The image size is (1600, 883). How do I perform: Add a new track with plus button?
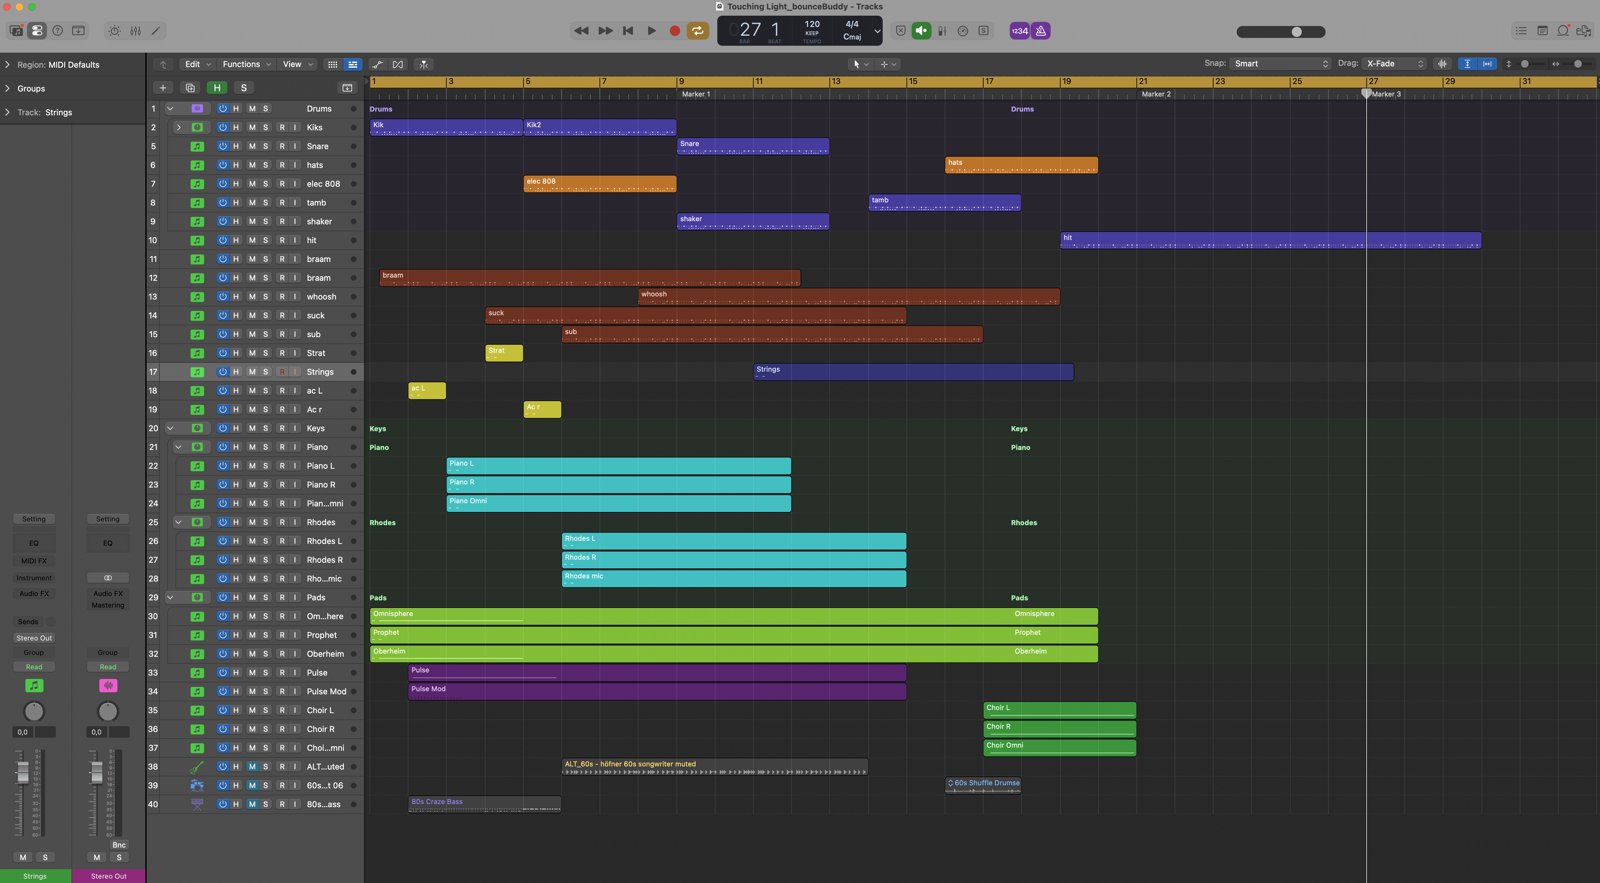[x=163, y=88]
